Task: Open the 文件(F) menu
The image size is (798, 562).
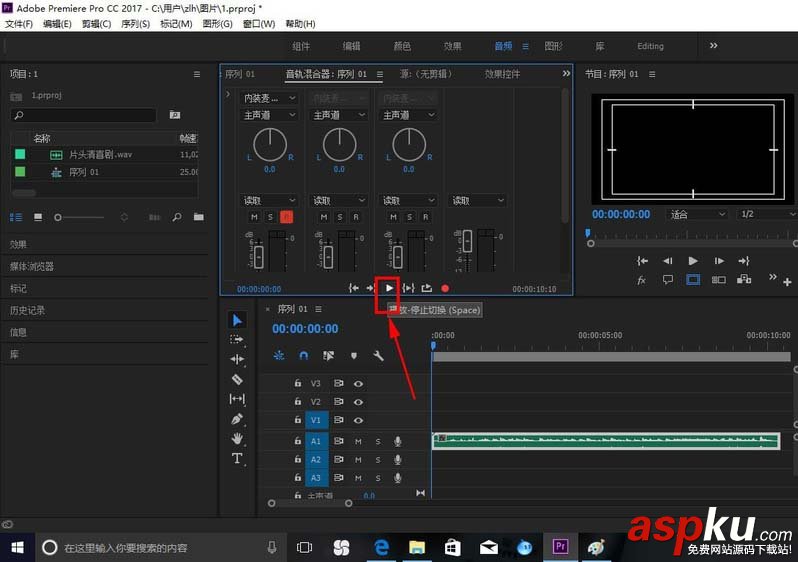Action: point(19,24)
